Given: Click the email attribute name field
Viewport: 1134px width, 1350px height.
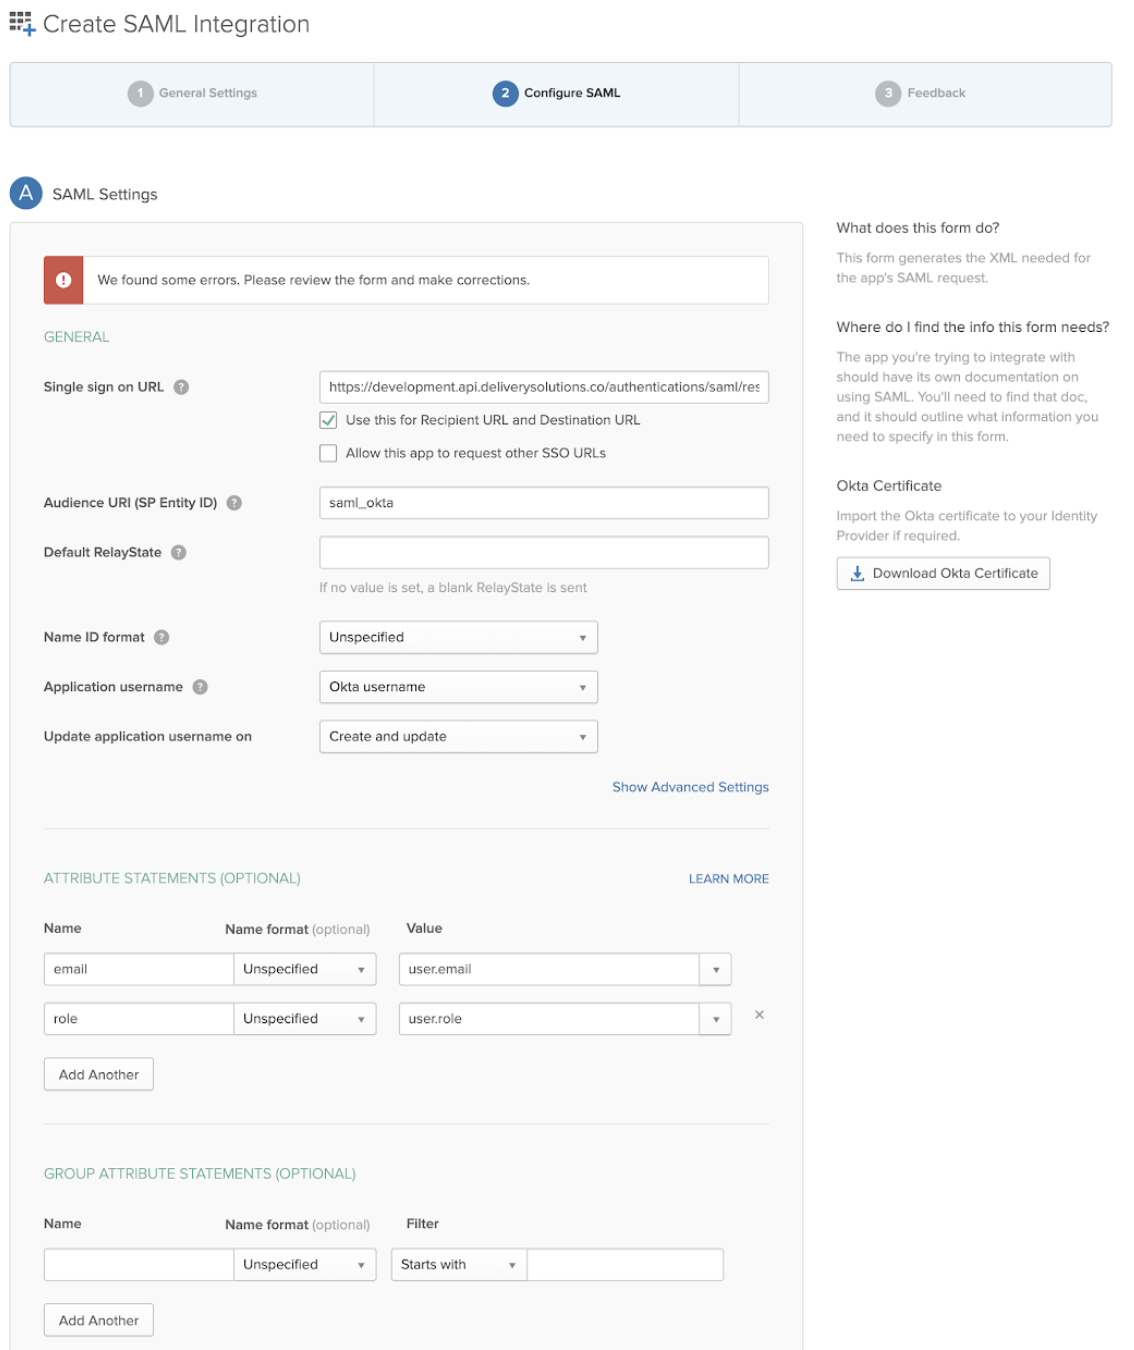Looking at the screenshot, I should coord(139,969).
